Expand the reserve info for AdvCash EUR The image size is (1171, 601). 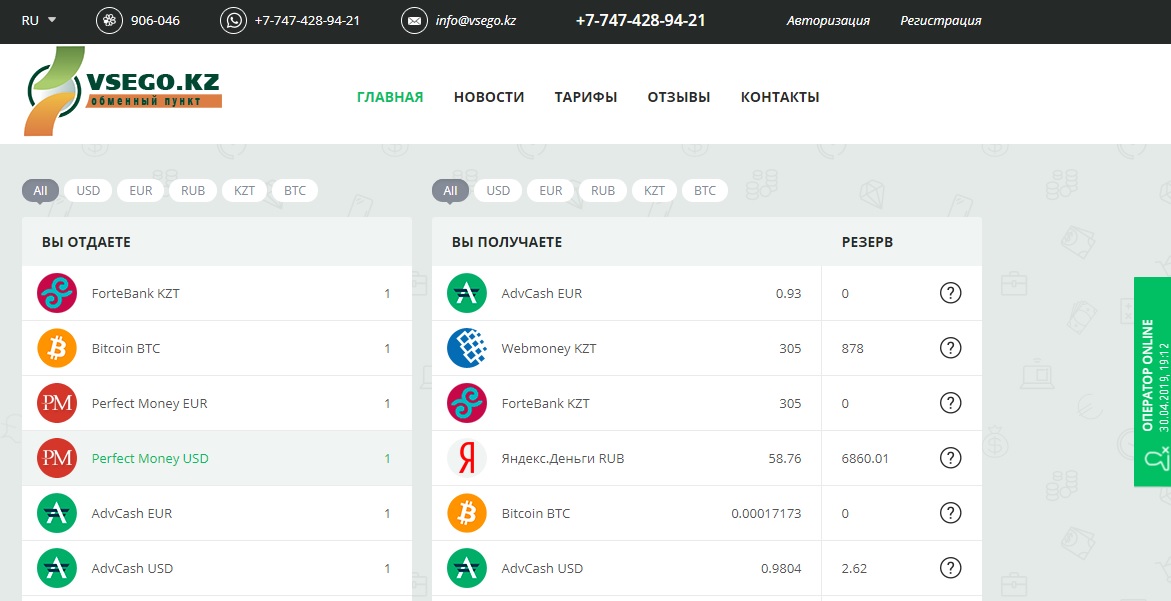[950, 293]
